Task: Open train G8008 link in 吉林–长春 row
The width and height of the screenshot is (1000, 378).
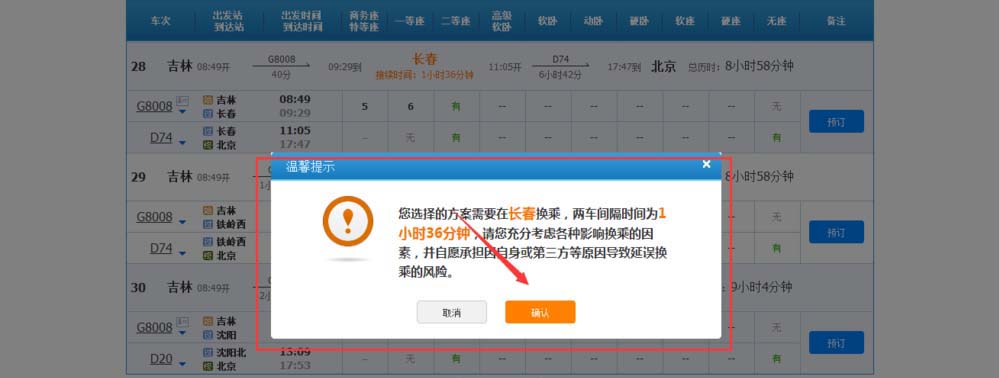Action: (x=154, y=106)
